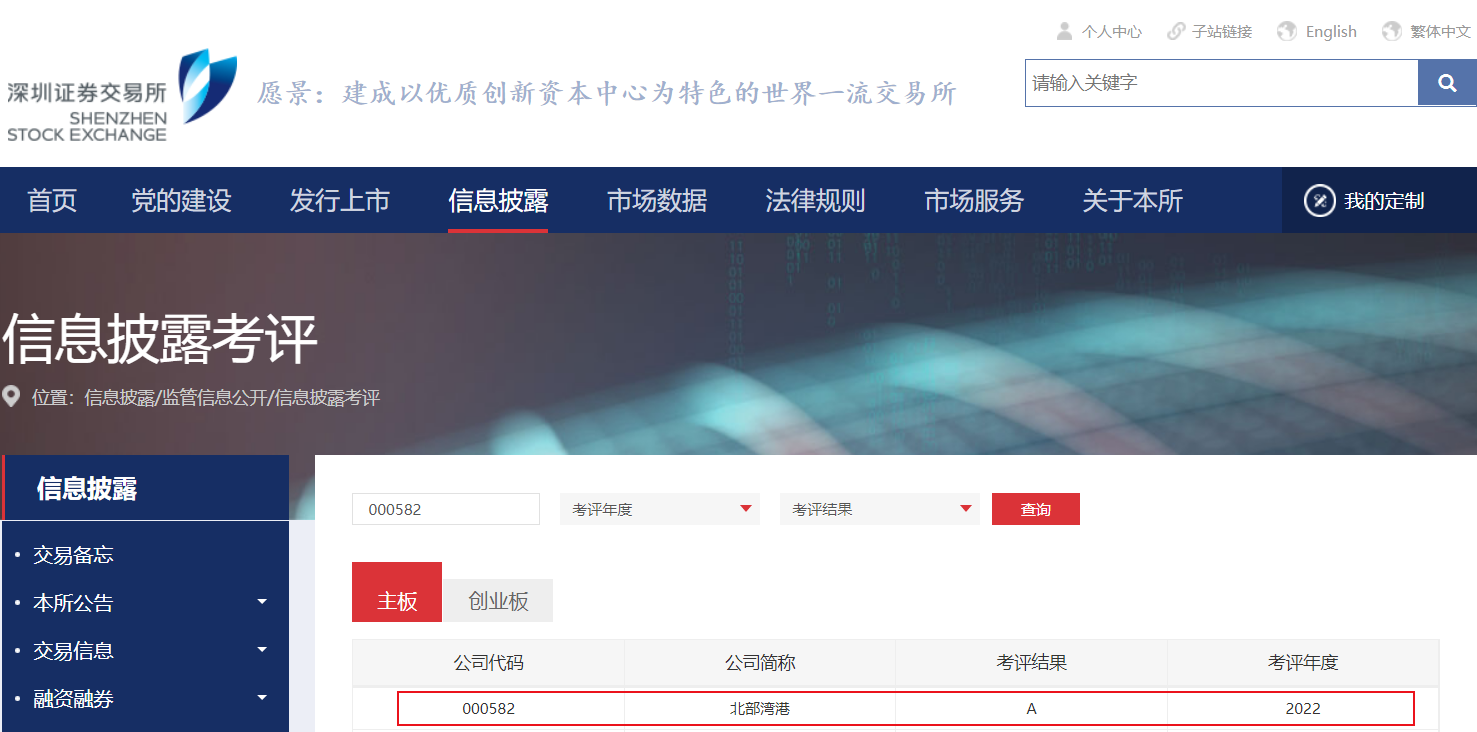This screenshot has height=732, width=1477.
Task: Click company code field containing 000582
Action: click(446, 509)
